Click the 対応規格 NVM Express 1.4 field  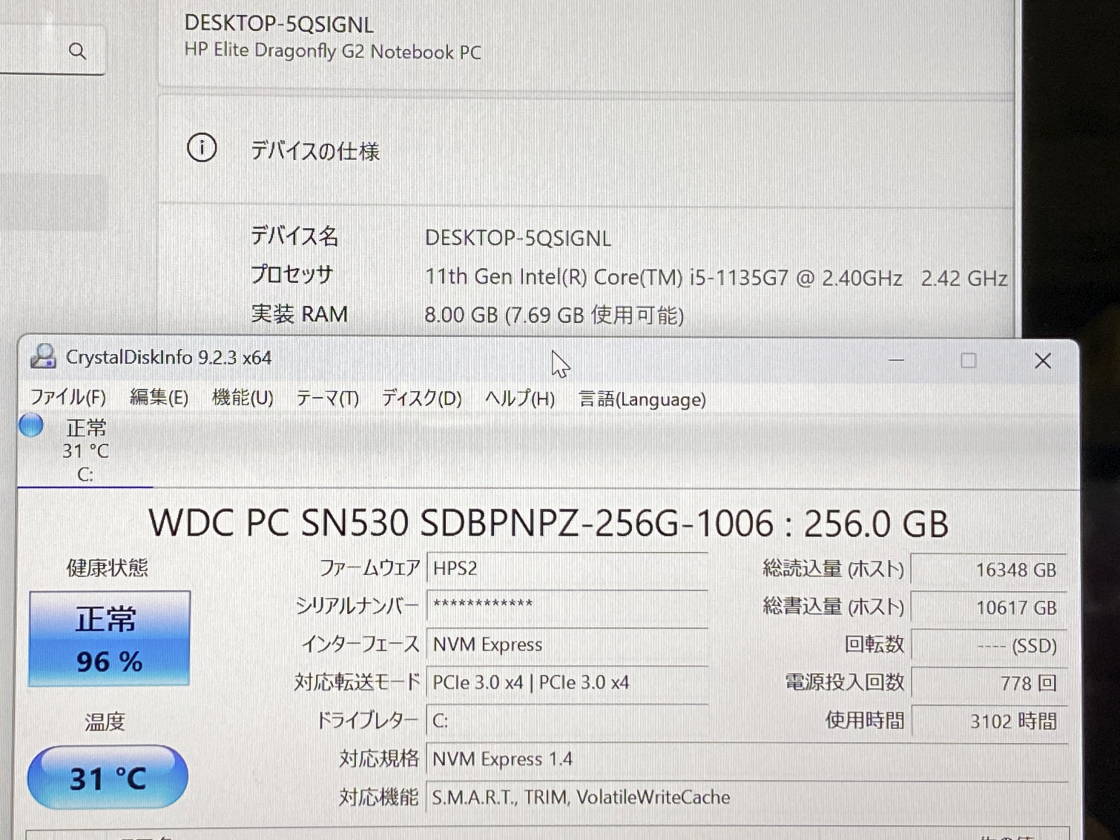click(x=747, y=759)
